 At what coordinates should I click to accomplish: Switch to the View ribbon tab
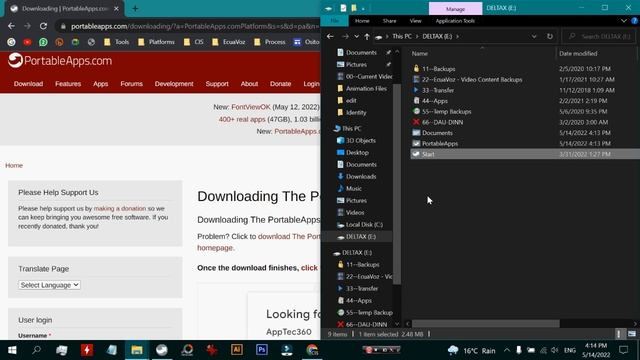416,21
